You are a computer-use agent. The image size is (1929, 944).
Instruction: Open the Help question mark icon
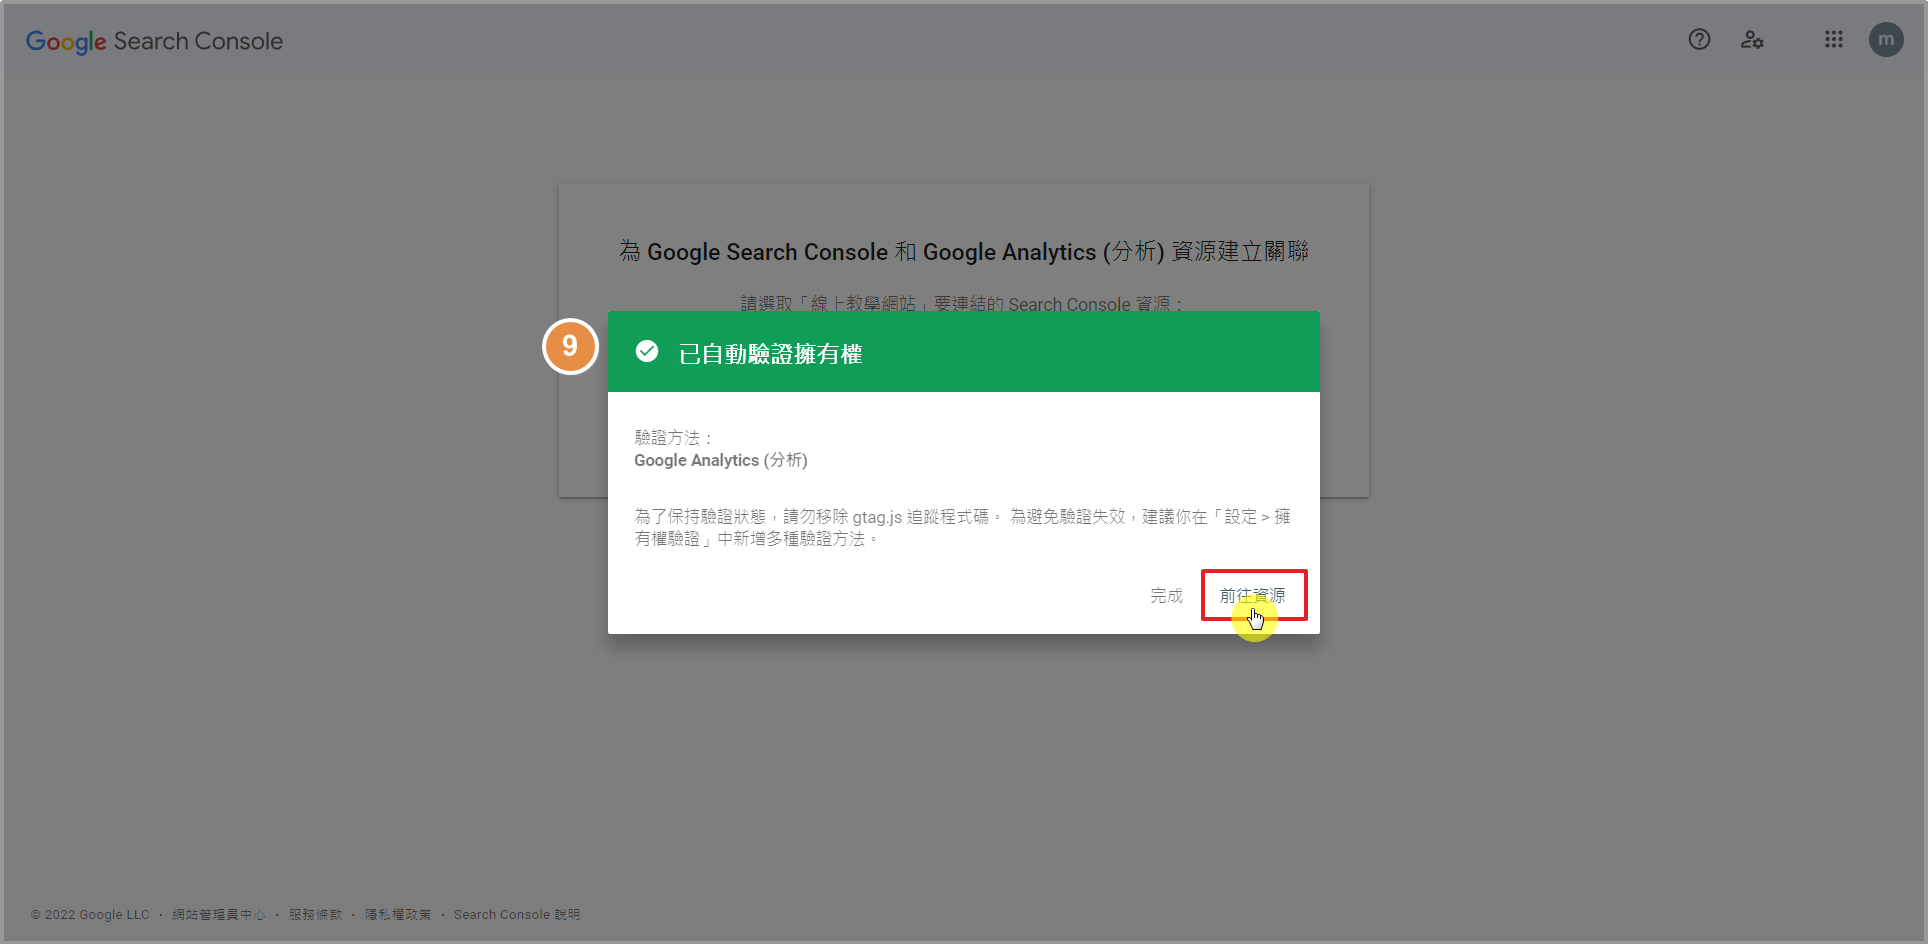pyautogui.click(x=1699, y=40)
